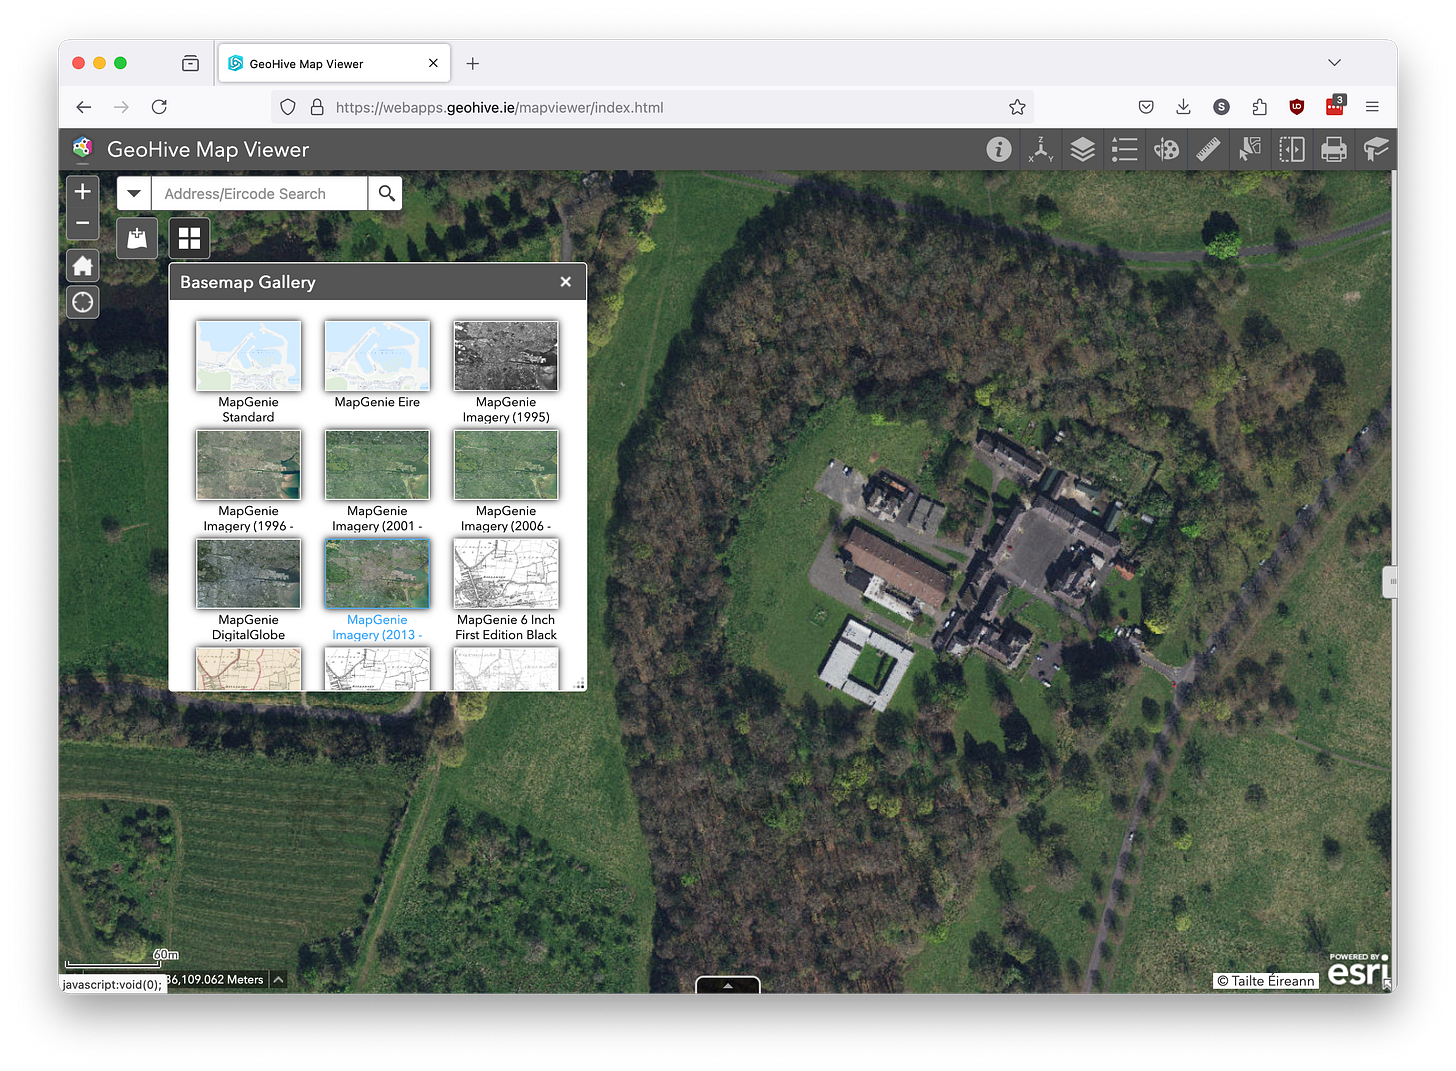Open Firefox View tab list icon
Image resolution: width=1456 pixels, height=1071 pixels.
coord(190,63)
